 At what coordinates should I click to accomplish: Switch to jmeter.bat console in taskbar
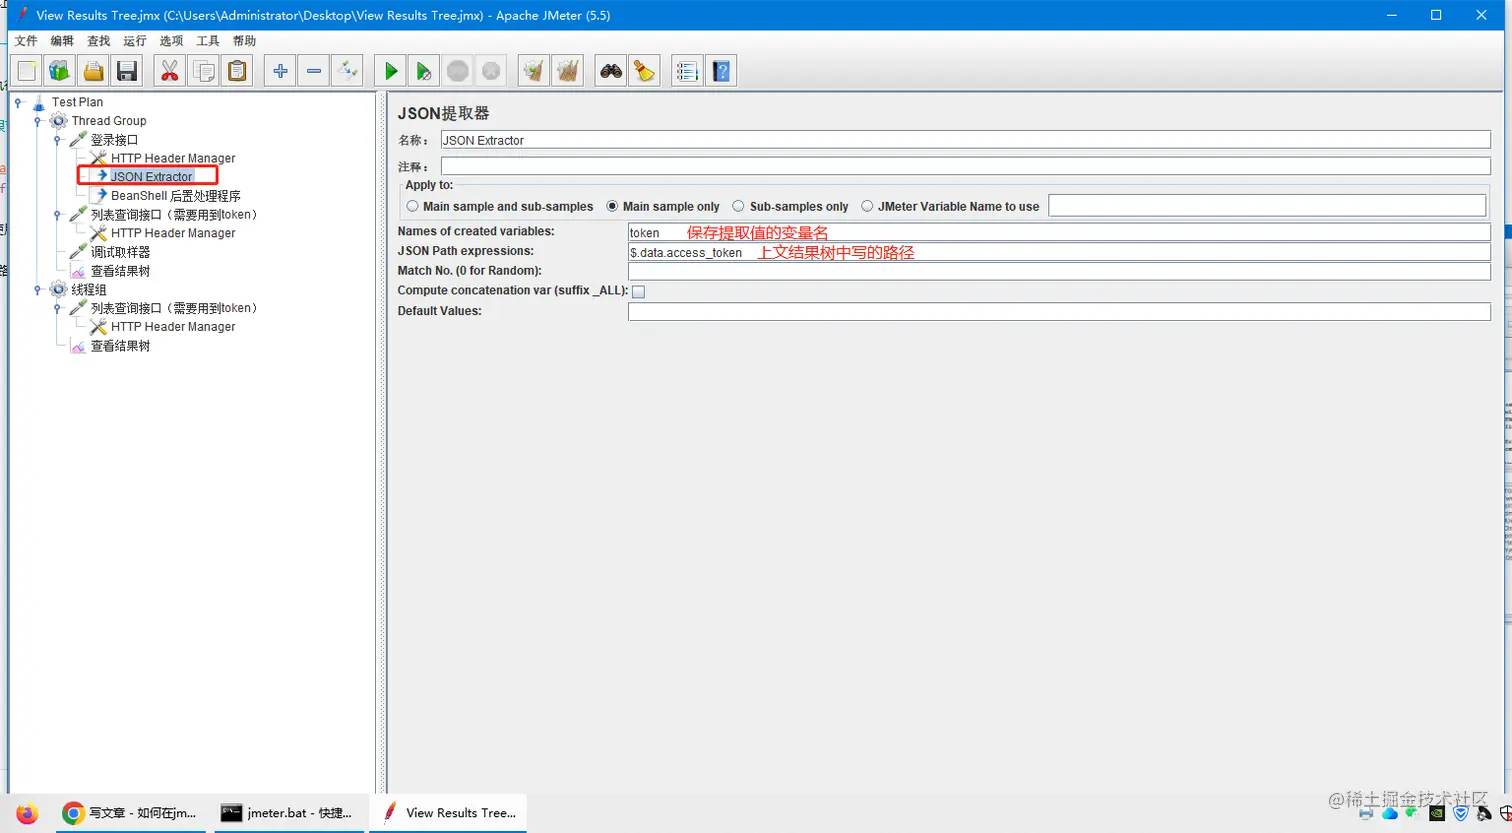tap(287, 813)
